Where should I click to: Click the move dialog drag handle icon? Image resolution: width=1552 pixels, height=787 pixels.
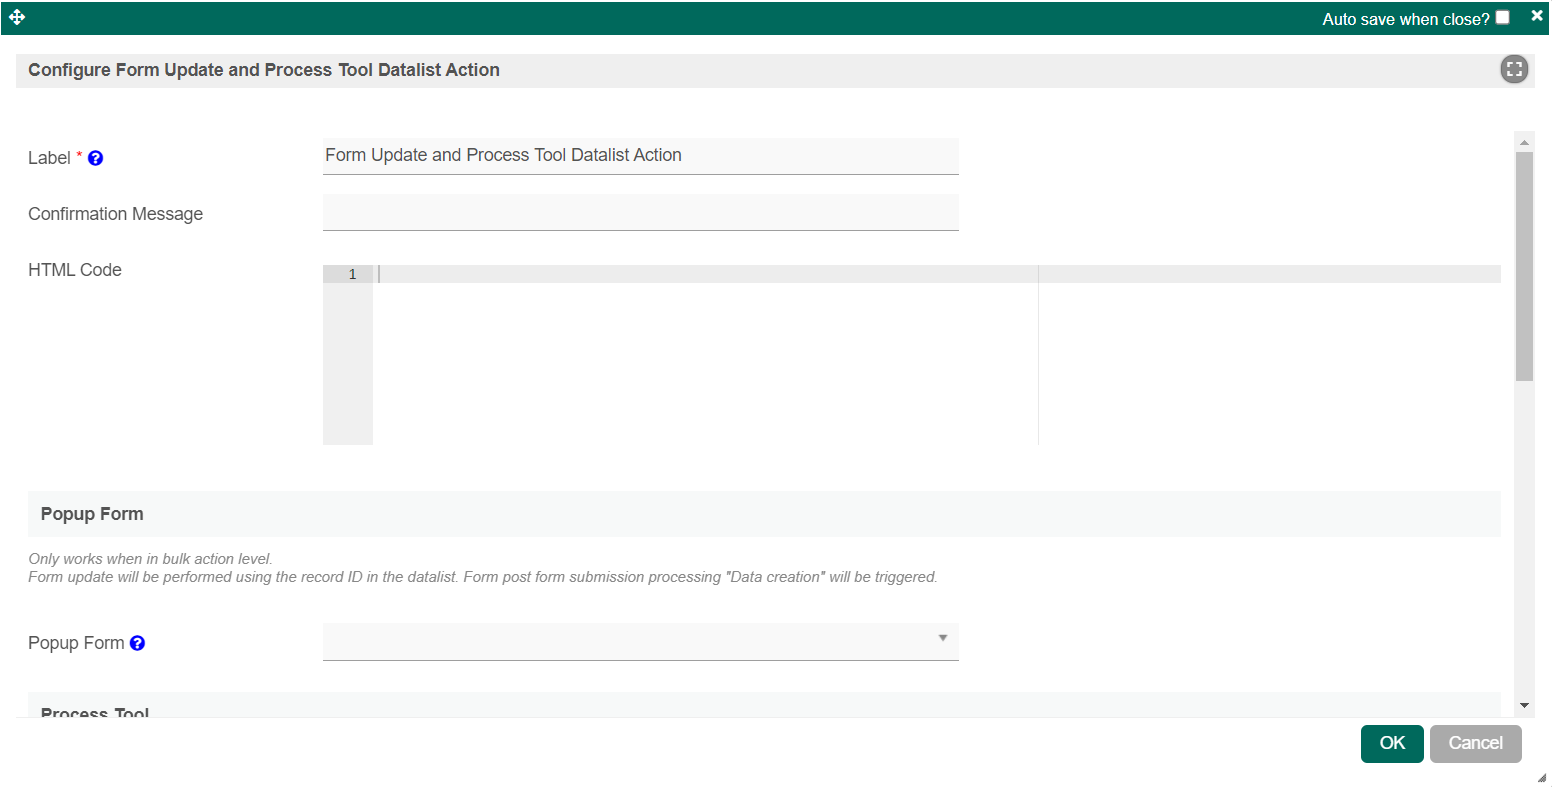[17, 18]
